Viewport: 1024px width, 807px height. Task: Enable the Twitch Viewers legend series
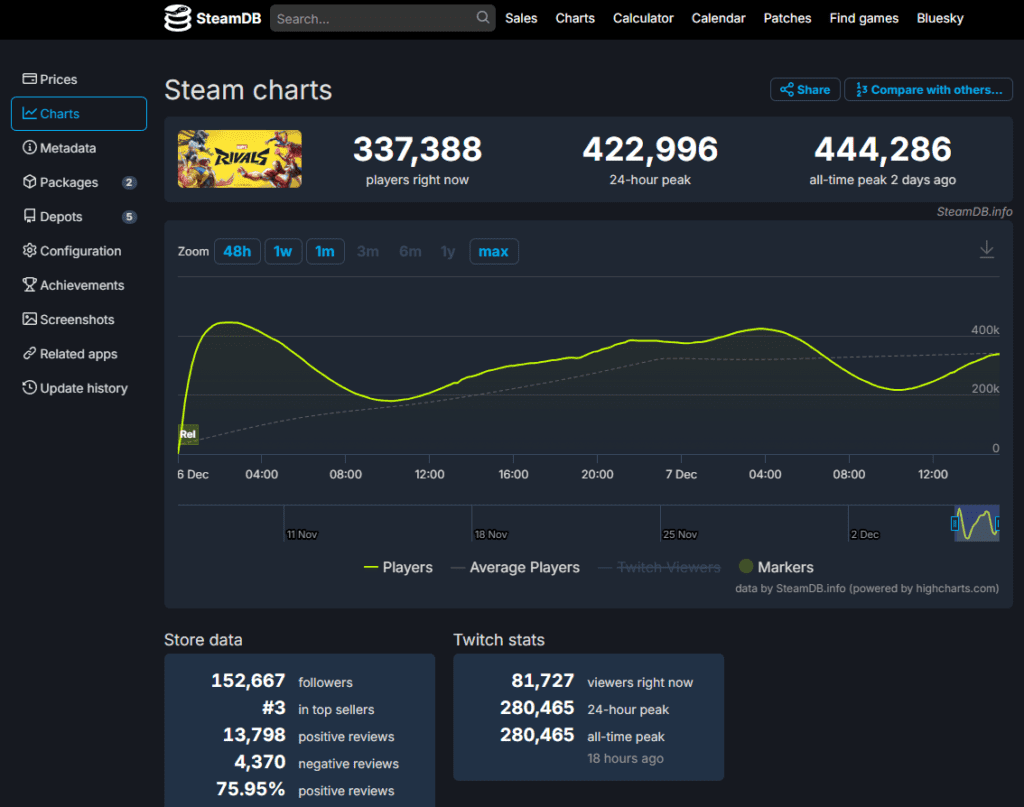point(660,567)
